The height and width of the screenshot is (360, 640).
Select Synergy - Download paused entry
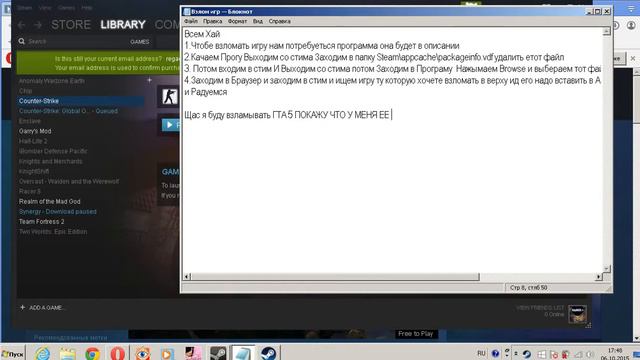tap(58, 211)
